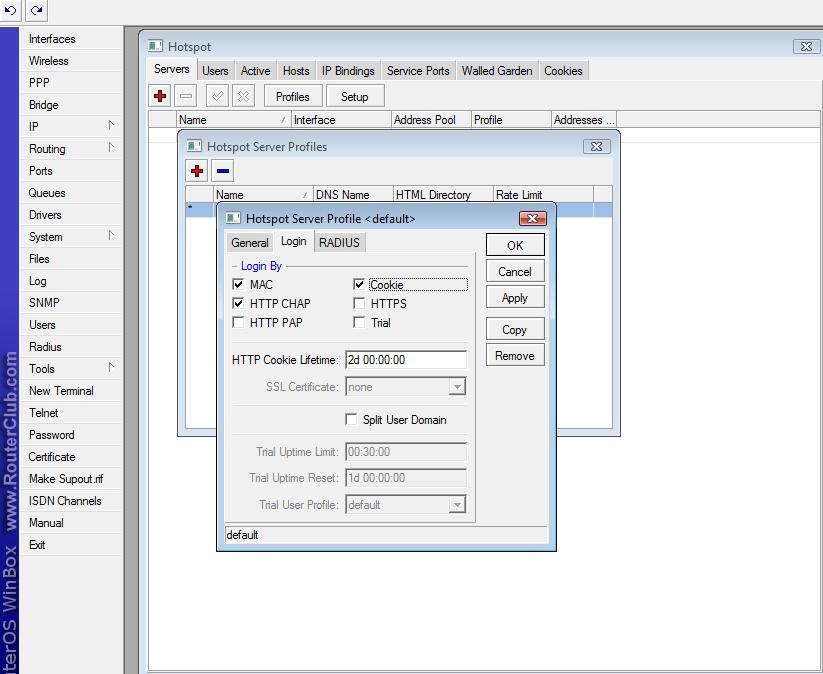Close the Hotspot window

pos(806,46)
